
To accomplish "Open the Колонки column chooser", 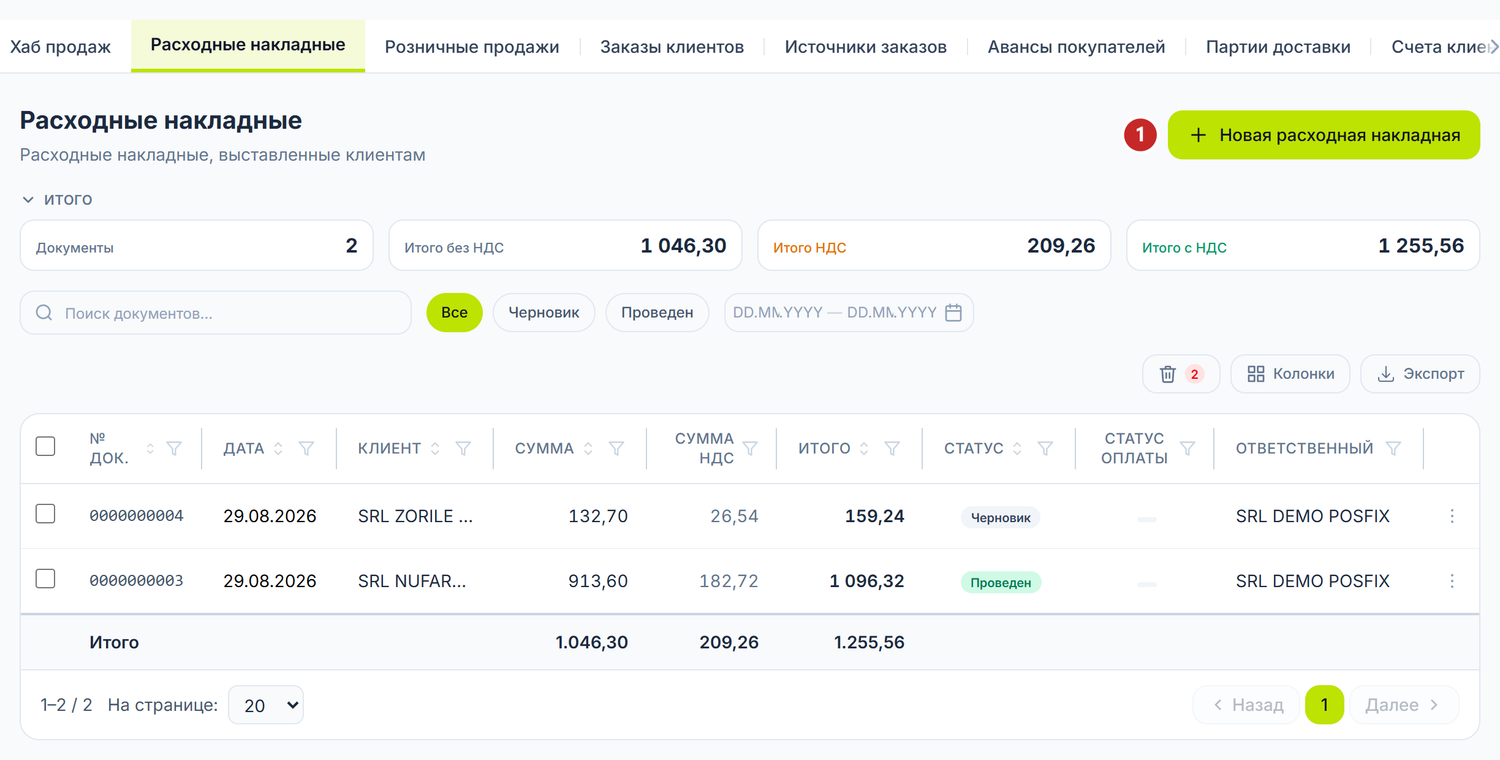I will coord(1290,374).
